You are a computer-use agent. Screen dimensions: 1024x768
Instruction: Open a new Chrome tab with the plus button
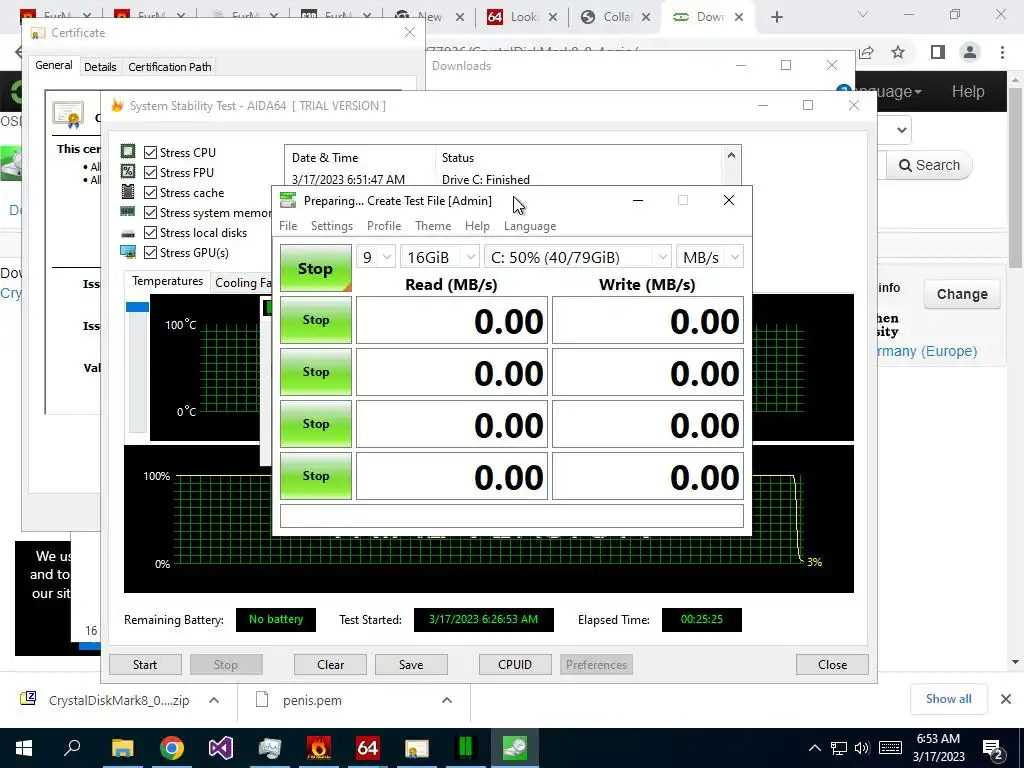coord(776,17)
